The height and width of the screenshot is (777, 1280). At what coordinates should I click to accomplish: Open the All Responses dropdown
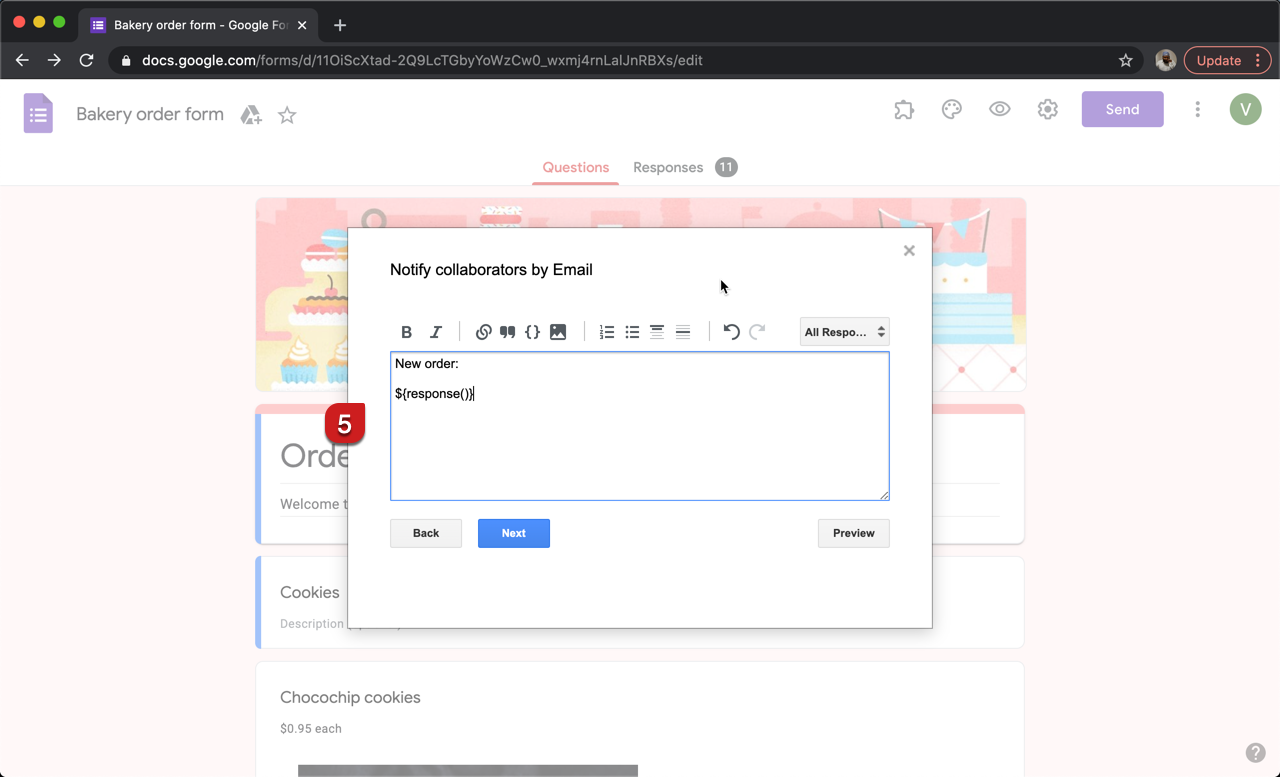click(844, 331)
